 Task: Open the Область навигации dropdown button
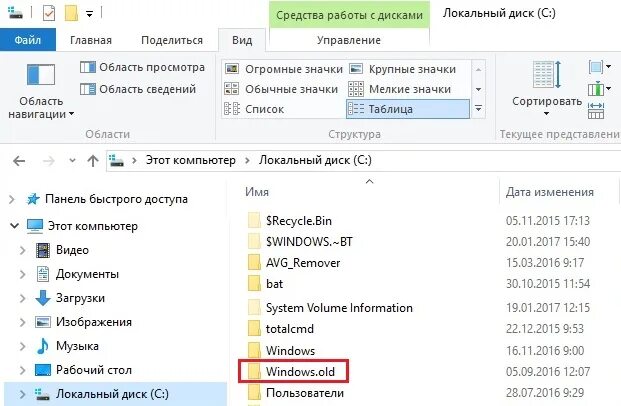pos(41,91)
